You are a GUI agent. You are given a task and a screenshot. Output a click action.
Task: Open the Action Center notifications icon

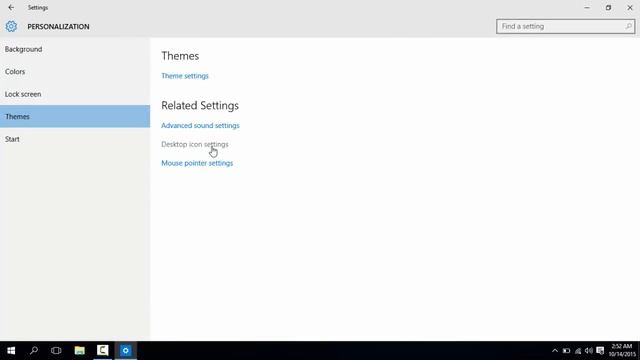click(600, 351)
